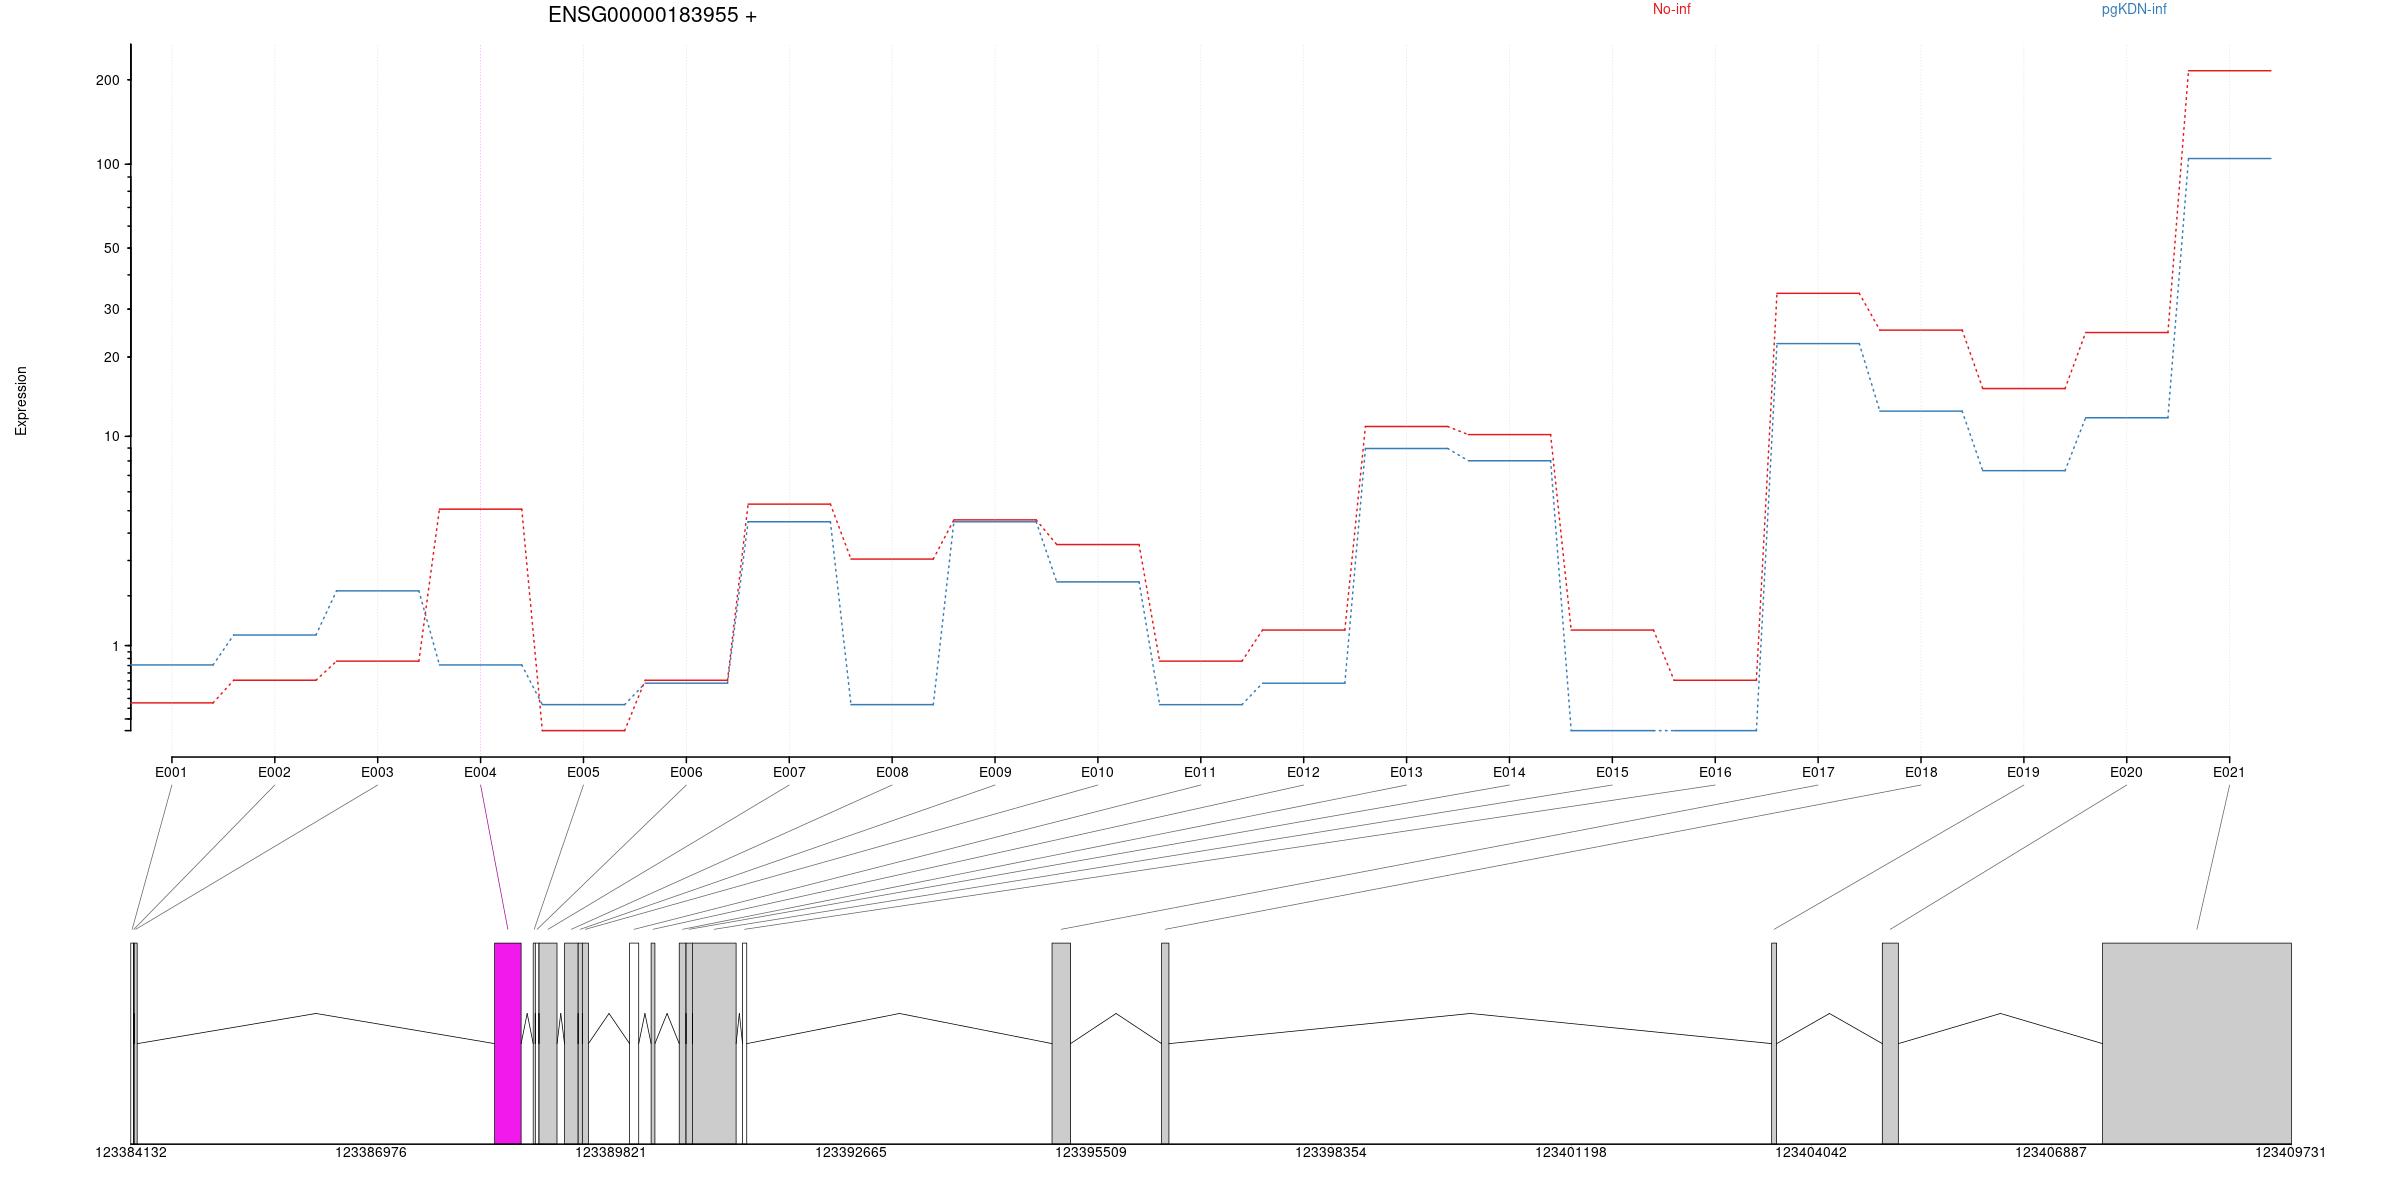2400x1200 pixels.
Task: Click exon label E008
Action: 892,772
